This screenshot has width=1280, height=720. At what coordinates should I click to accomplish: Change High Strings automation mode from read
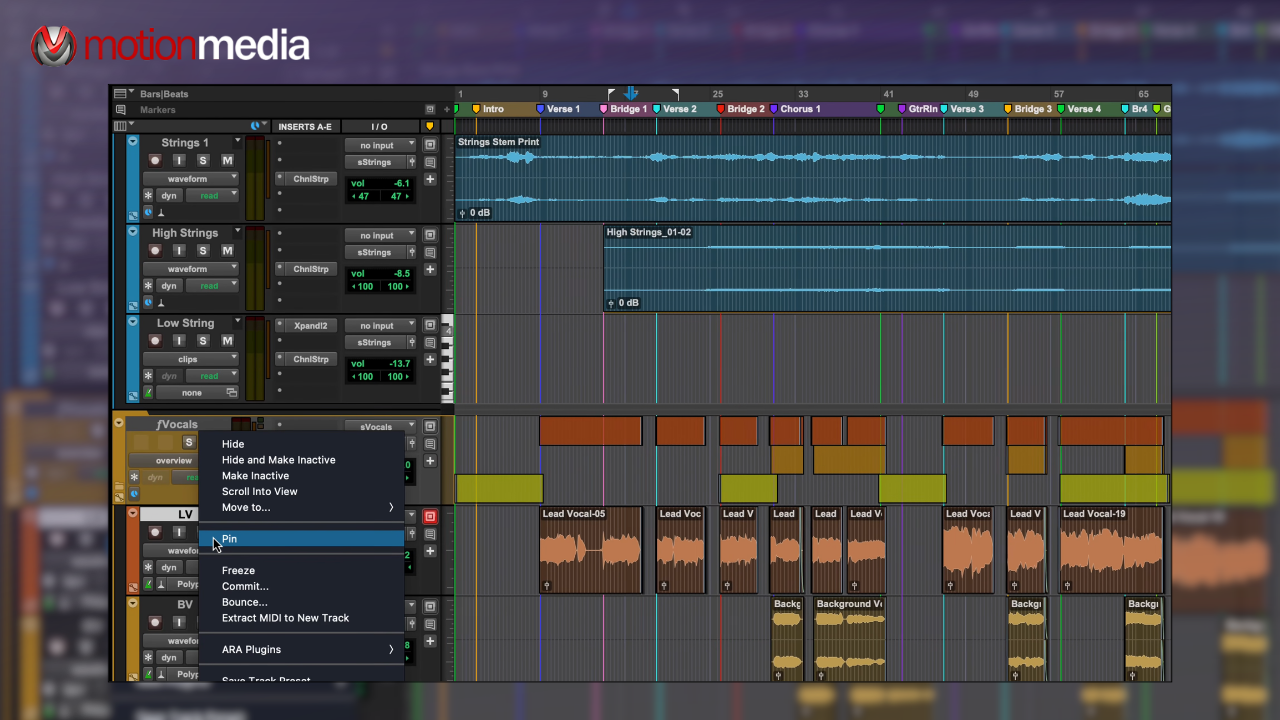coord(212,286)
